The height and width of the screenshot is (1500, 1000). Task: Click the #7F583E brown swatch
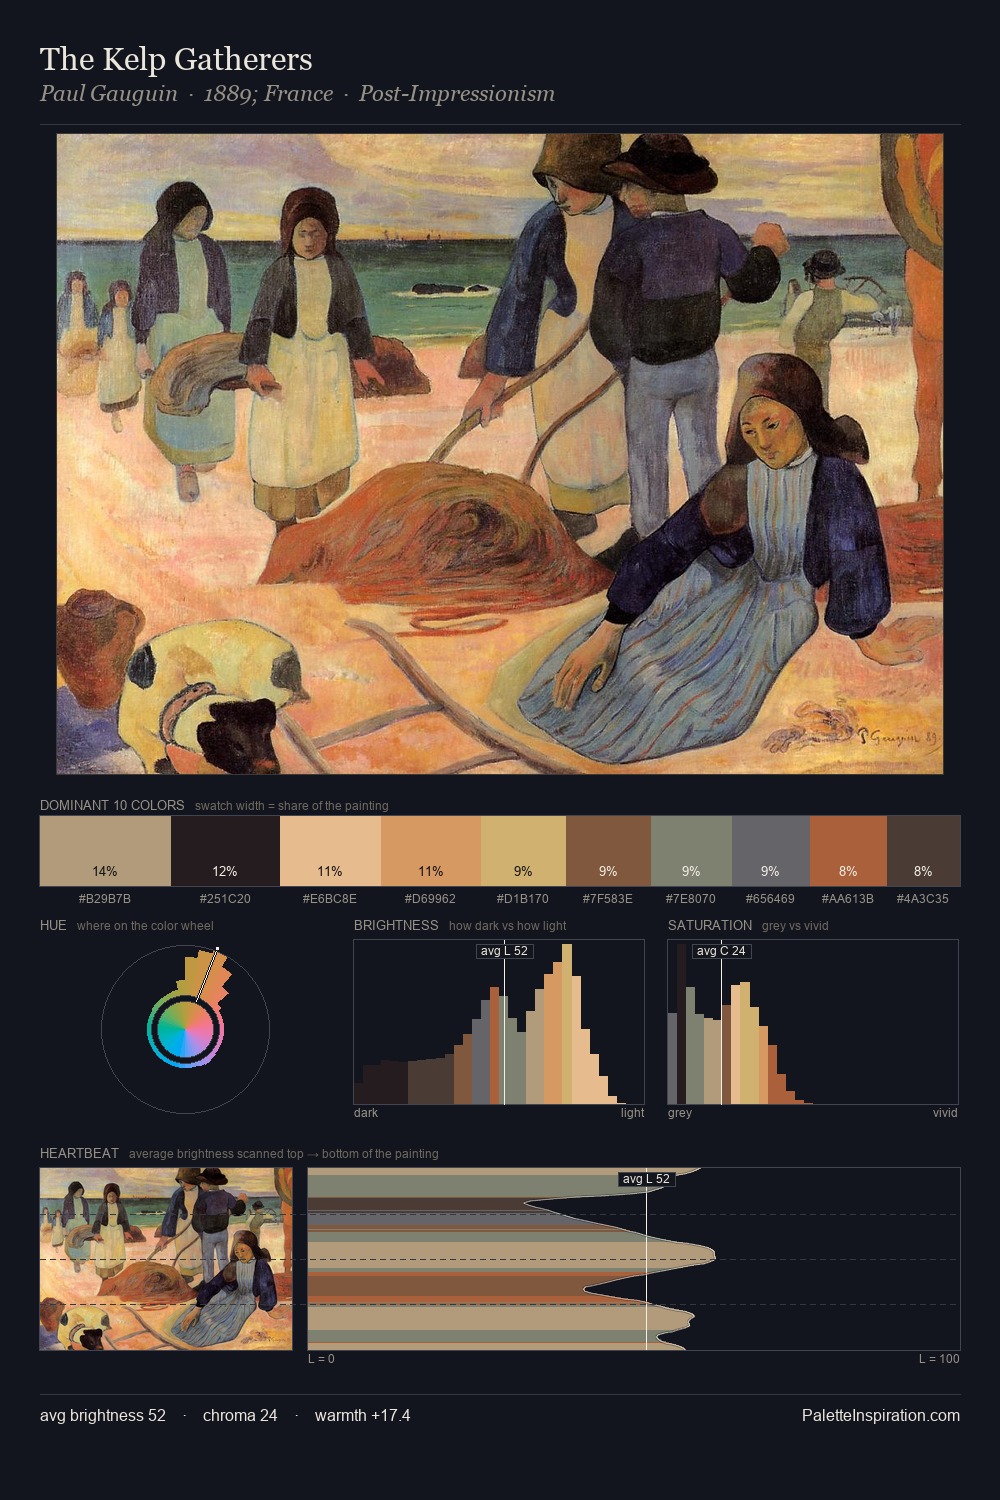click(x=608, y=851)
